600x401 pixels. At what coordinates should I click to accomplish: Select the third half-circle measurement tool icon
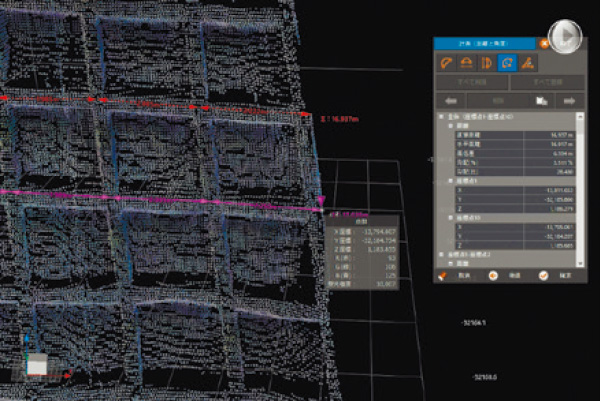point(486,62)
